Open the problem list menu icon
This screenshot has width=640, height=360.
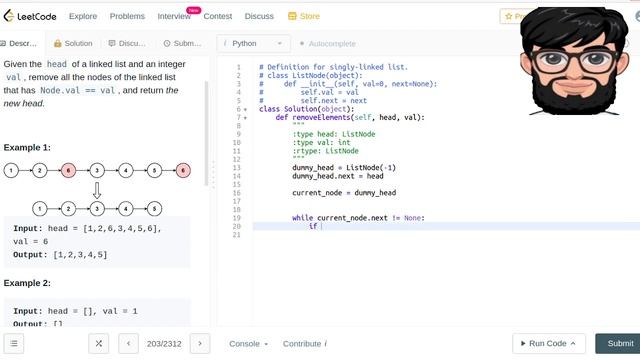point(14,344)
